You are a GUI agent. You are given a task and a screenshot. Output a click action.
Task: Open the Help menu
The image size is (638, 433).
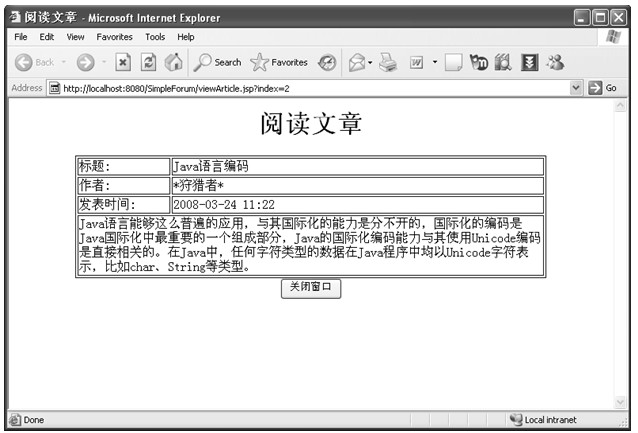[x=186, y=37]
